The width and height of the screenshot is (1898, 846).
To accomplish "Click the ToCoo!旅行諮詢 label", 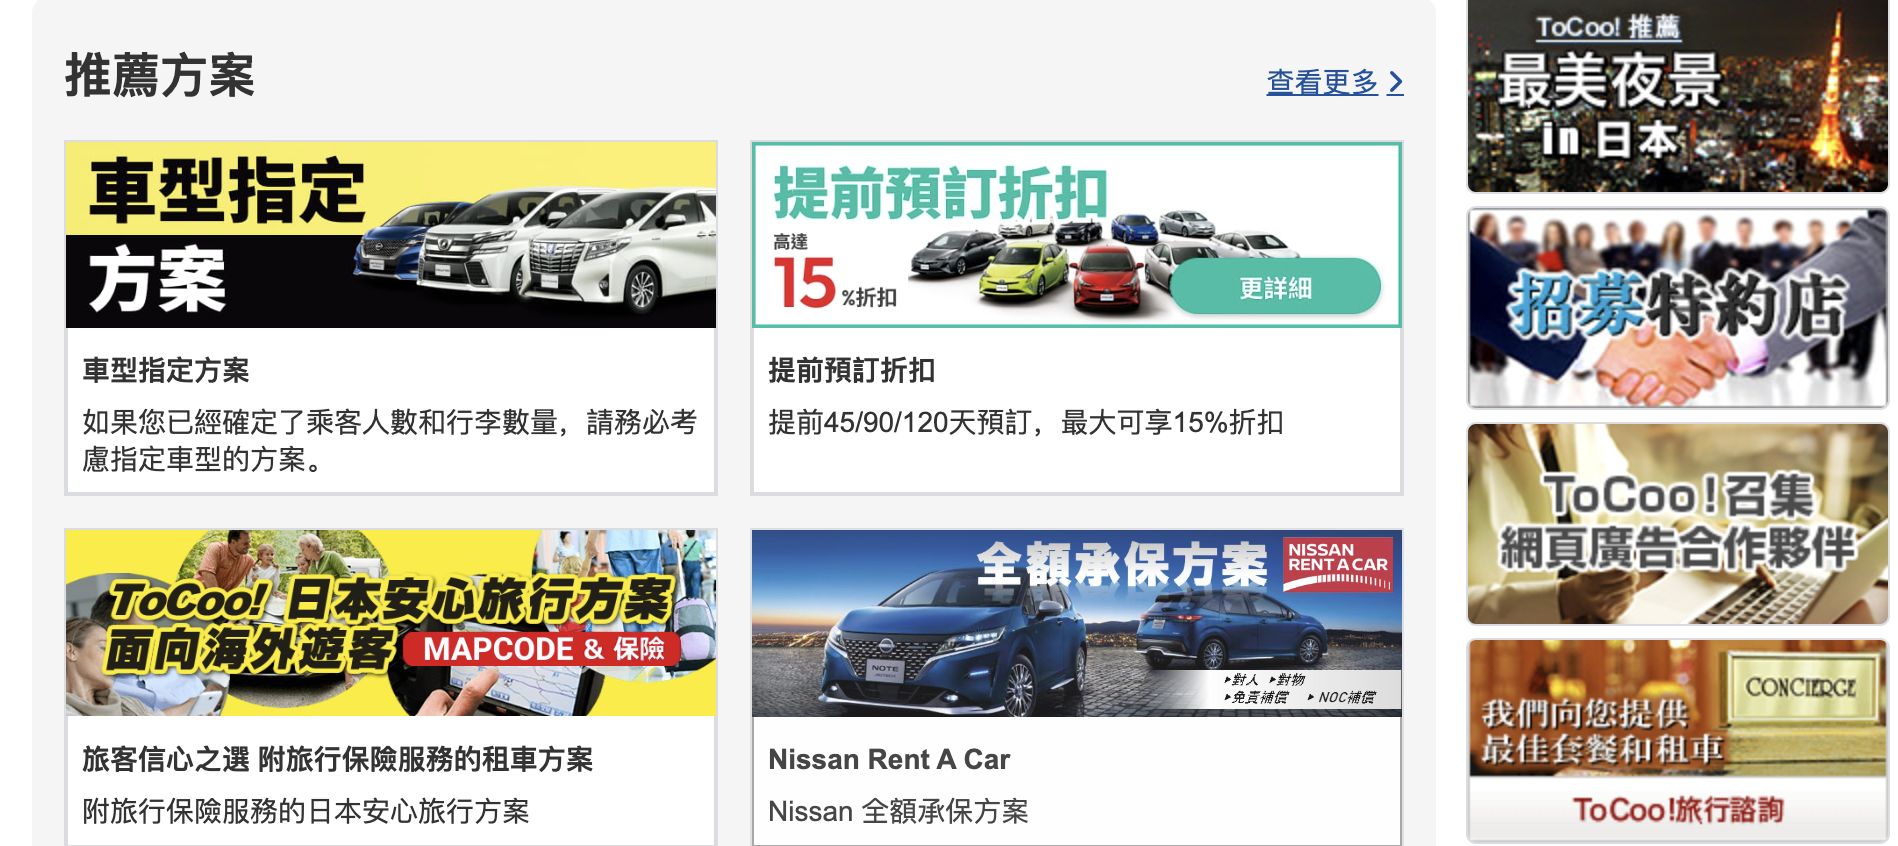I will [x=1677, y=809].
